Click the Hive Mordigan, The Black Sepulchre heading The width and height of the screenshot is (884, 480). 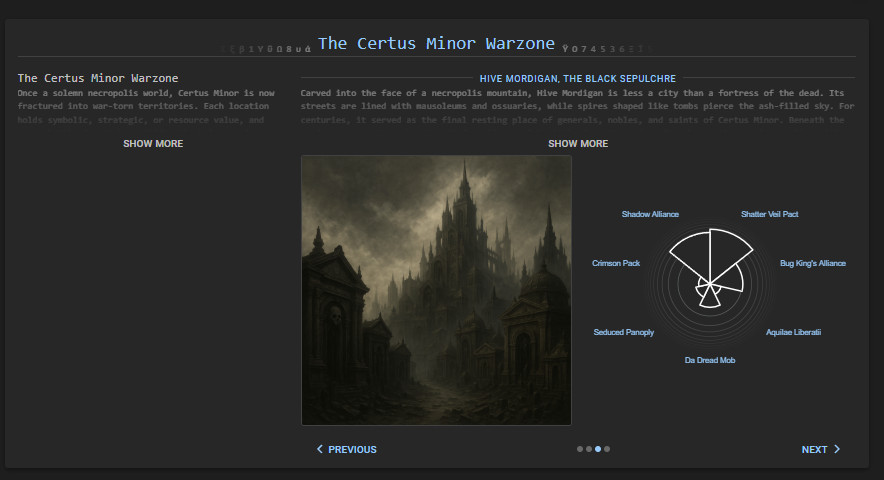578,78
